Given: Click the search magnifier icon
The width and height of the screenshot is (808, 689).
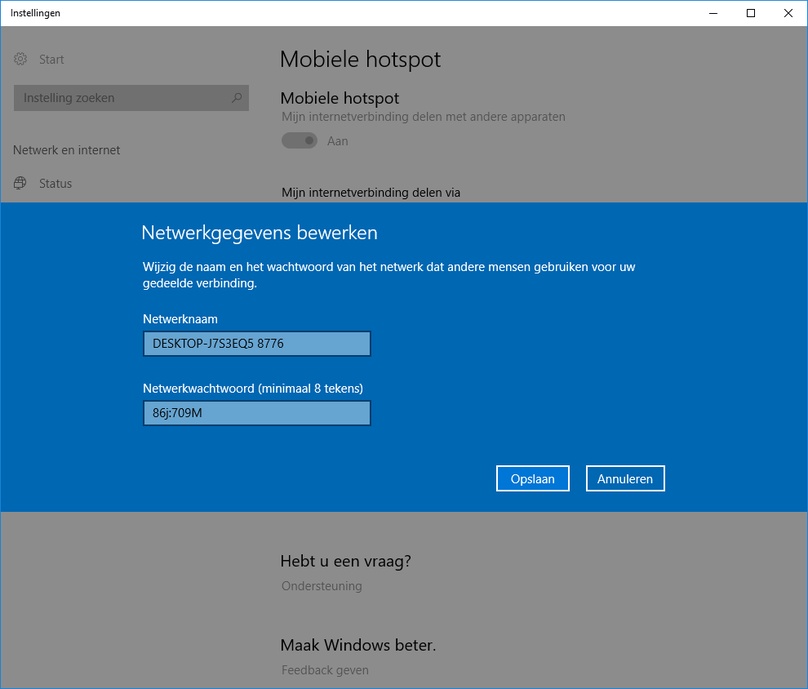Looking at the screenshot, I should 237,97.
